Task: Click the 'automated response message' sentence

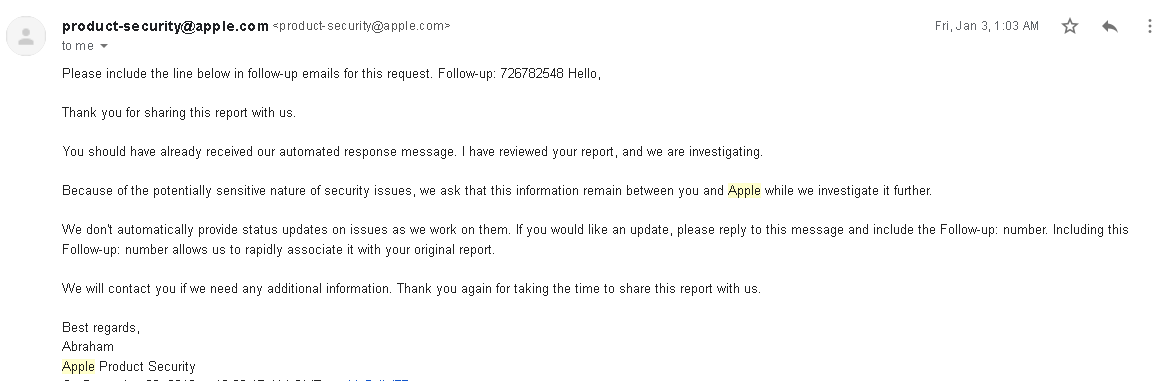Action: 413,152
